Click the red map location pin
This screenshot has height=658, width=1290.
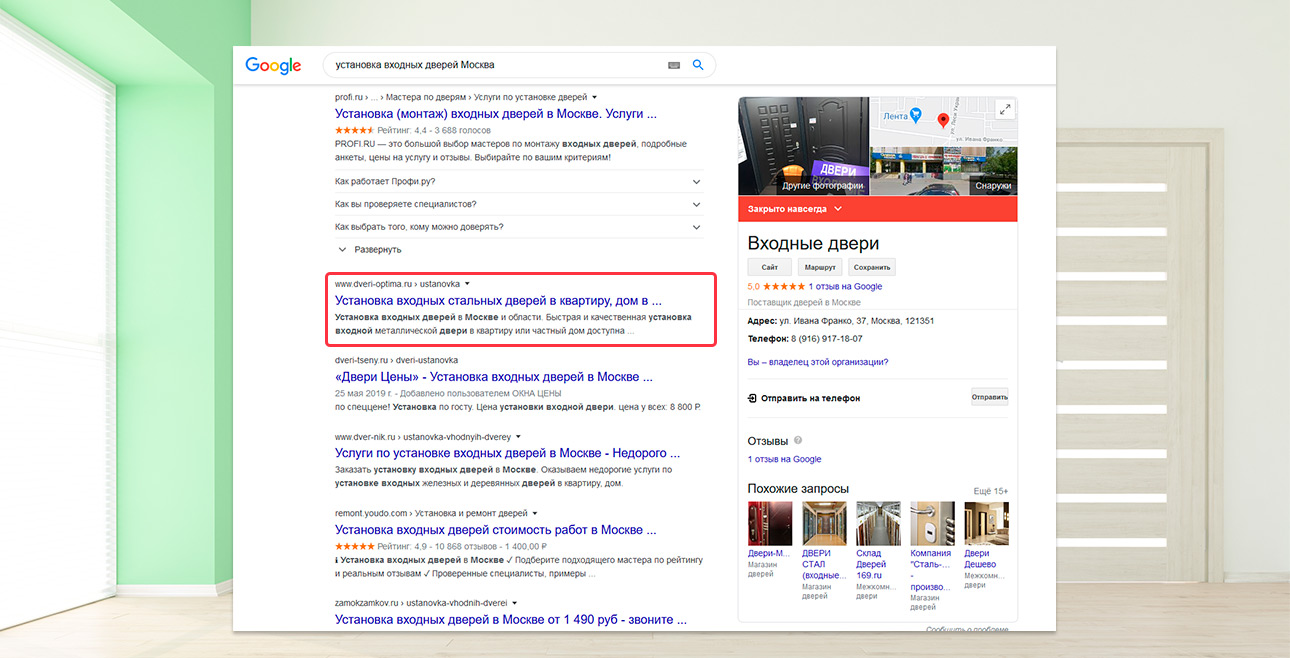point(942,121)
